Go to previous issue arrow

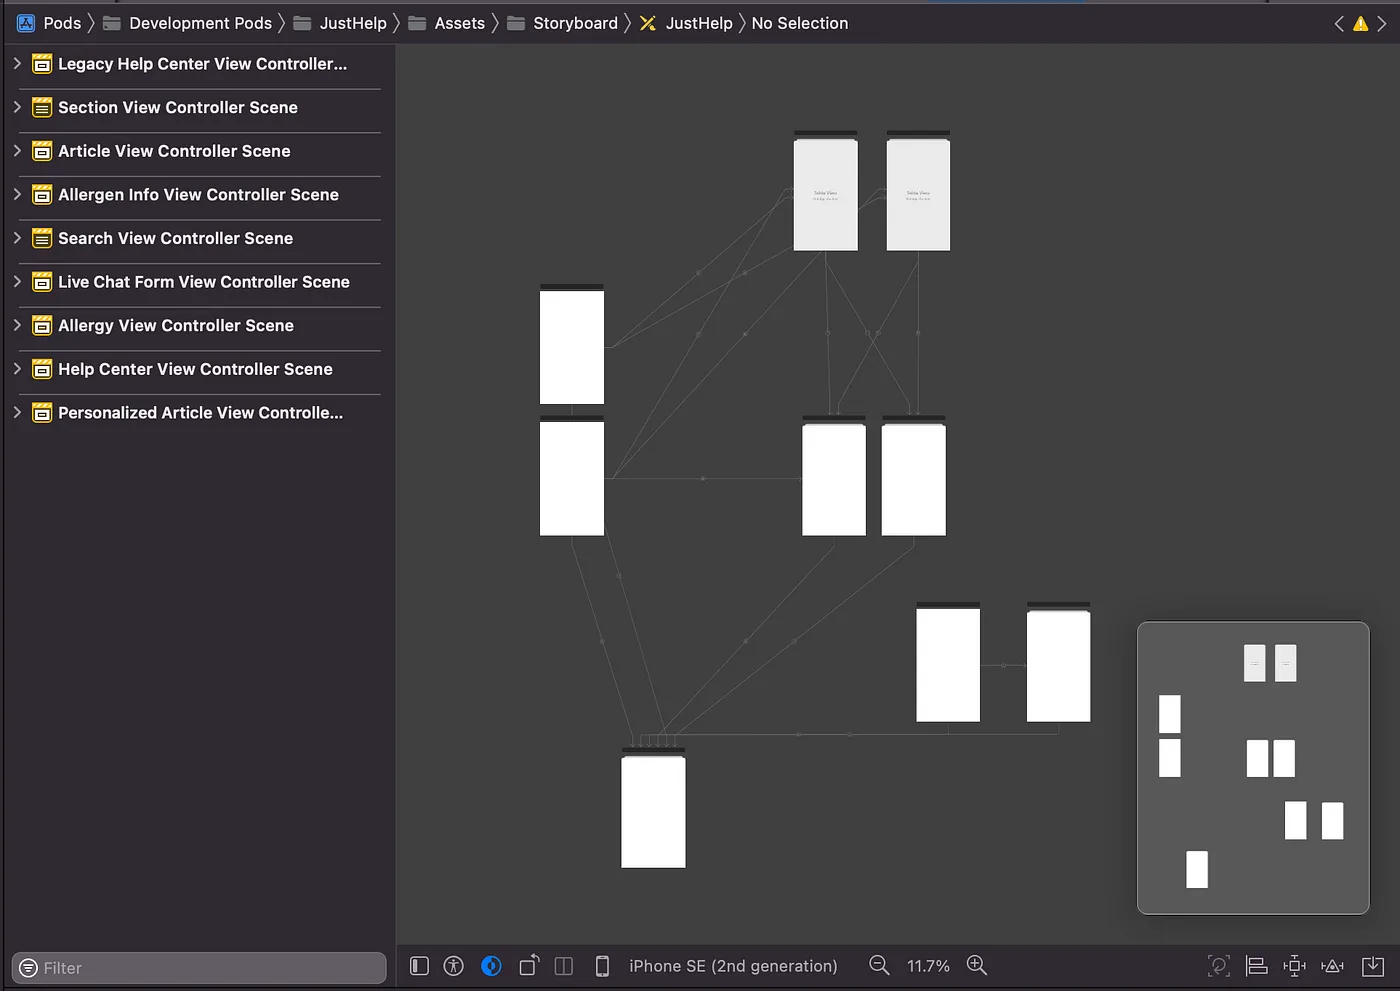(1339, 23)
